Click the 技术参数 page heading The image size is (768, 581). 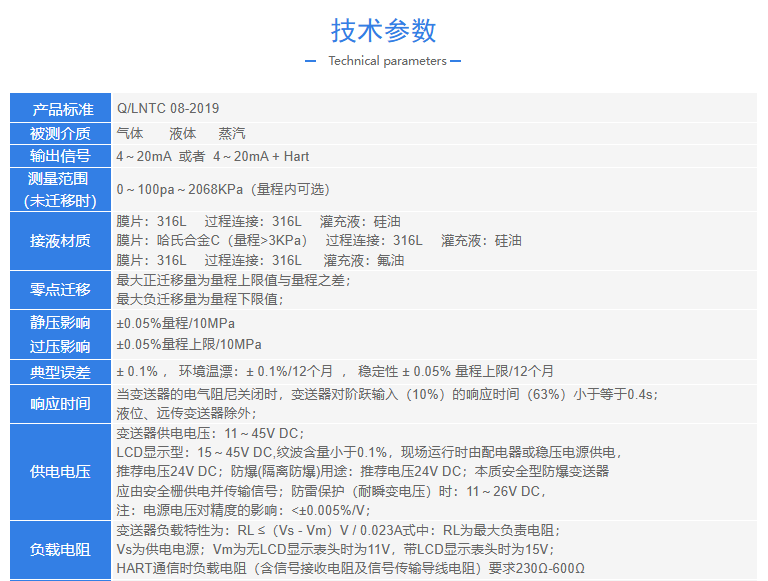(384, 30)
